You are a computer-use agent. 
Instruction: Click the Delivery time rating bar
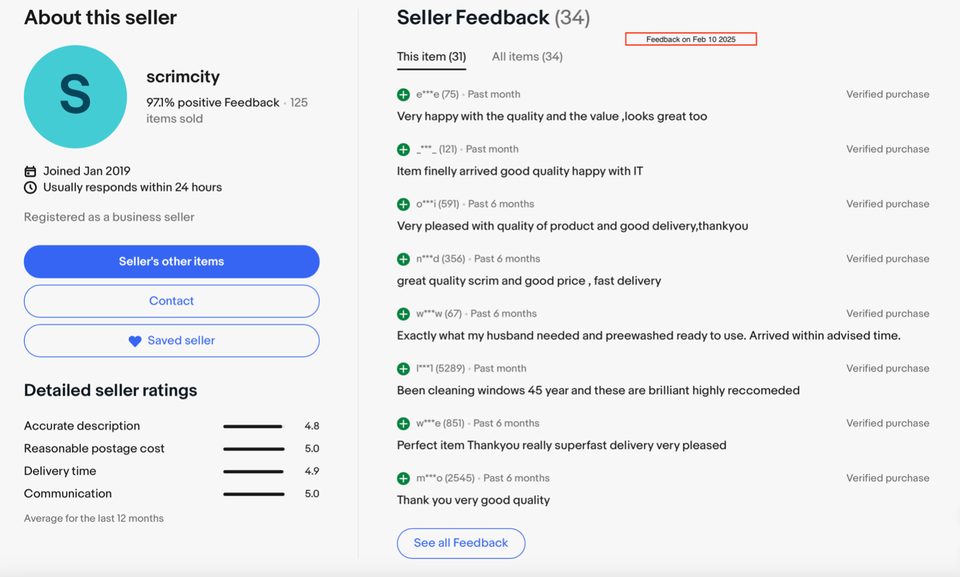pos(253,471)
